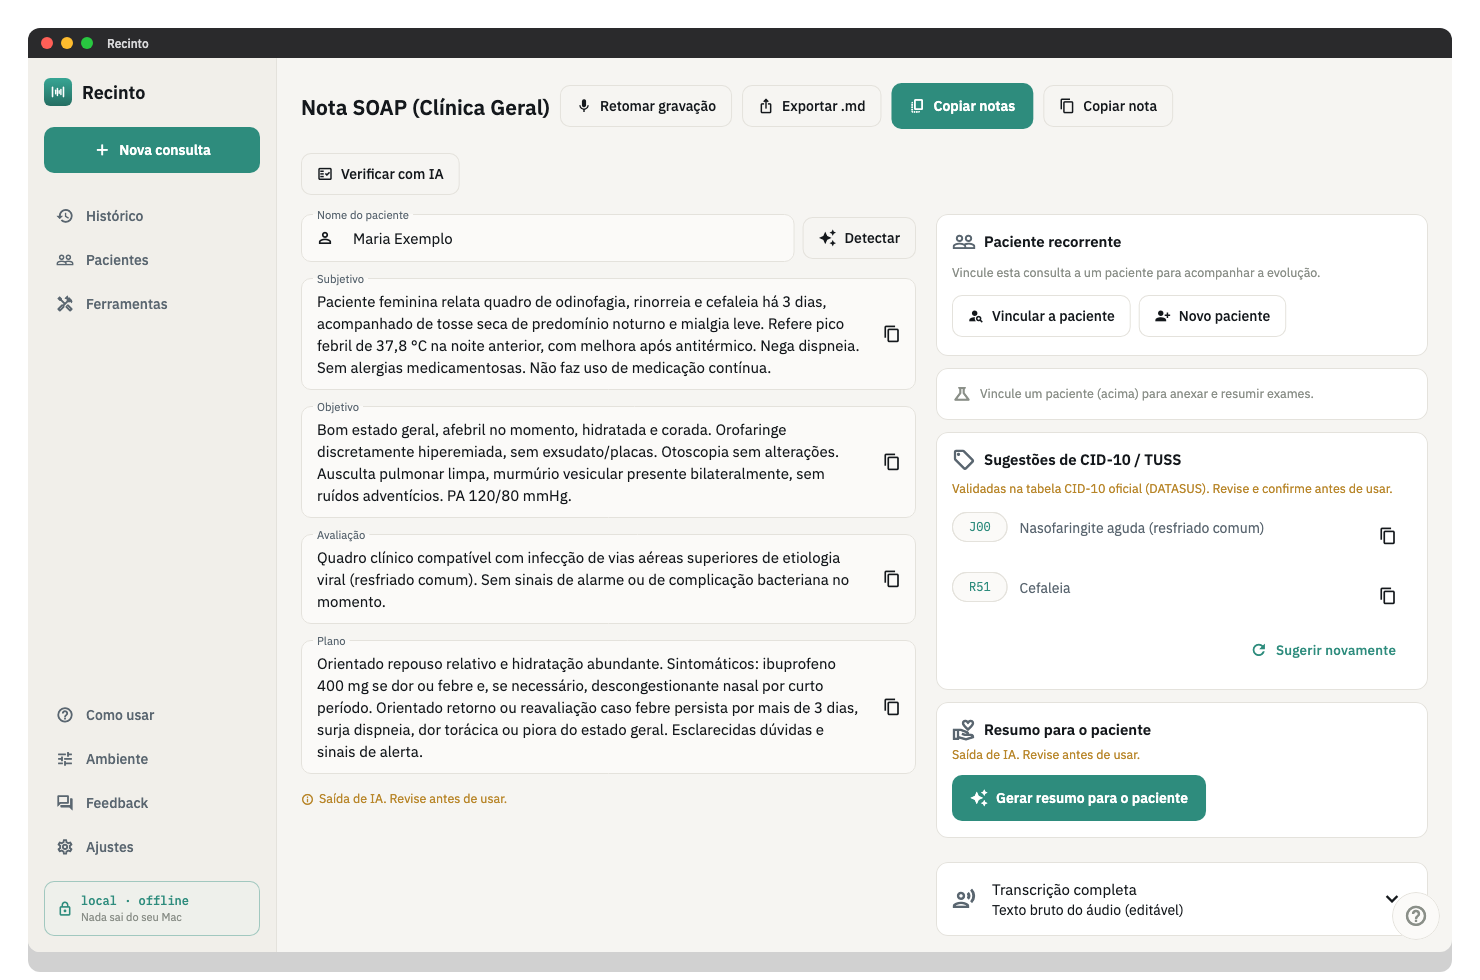Click Gerar resumo para o paciente
This screenshot has height=980, width=1480.
[1079, 798]
